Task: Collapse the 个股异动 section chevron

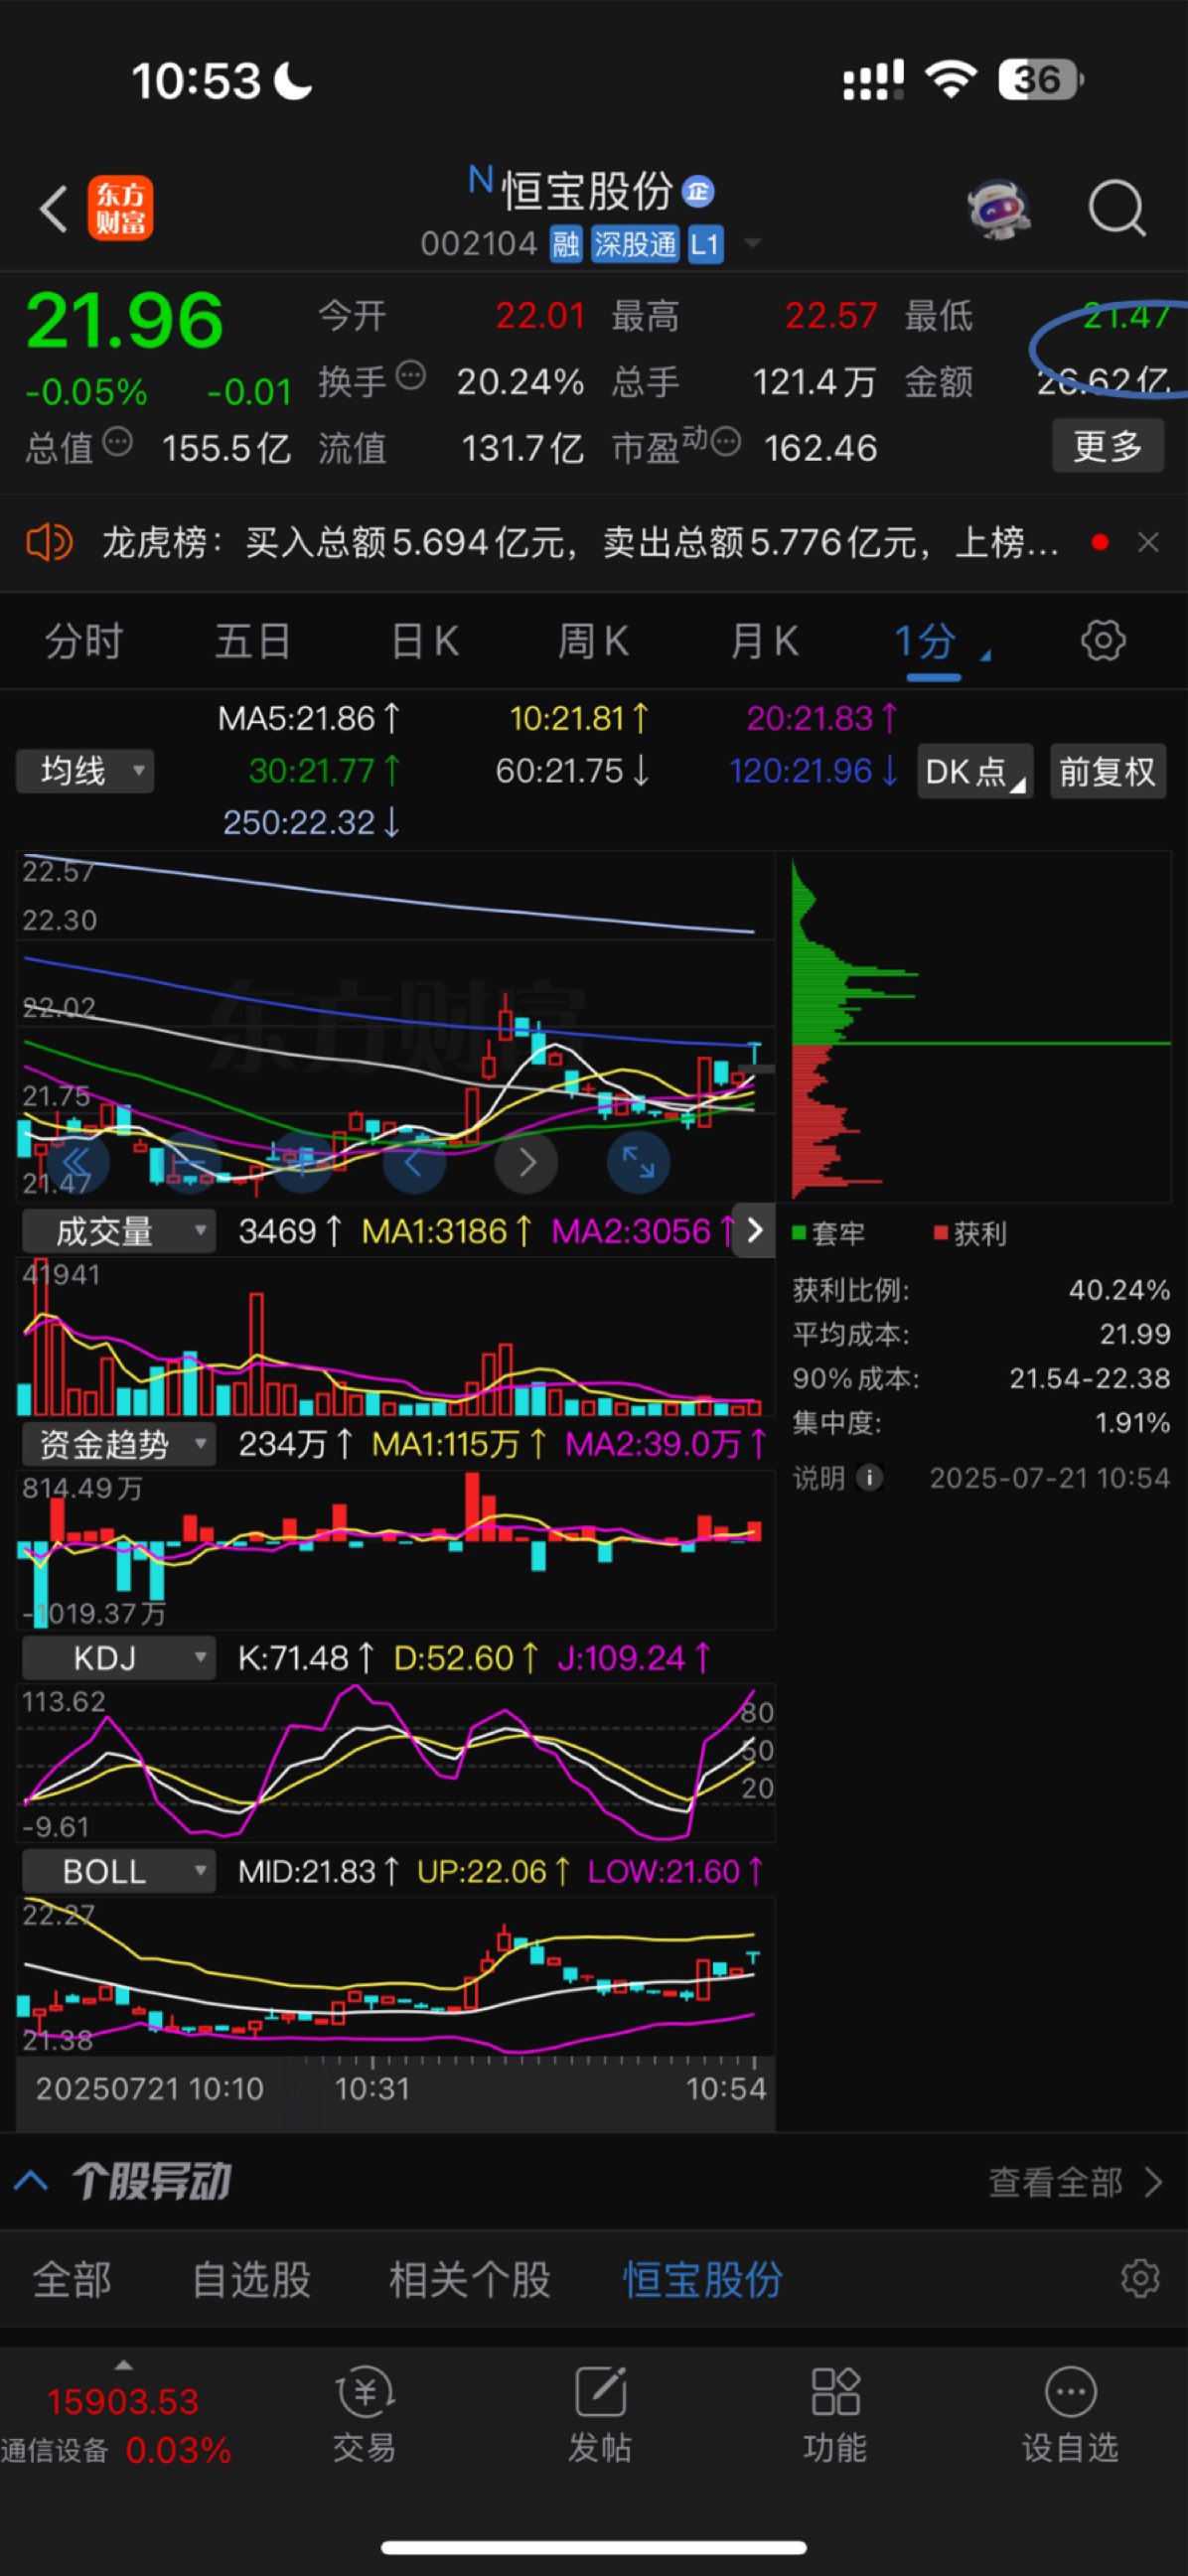Action: click(31, 2181)
